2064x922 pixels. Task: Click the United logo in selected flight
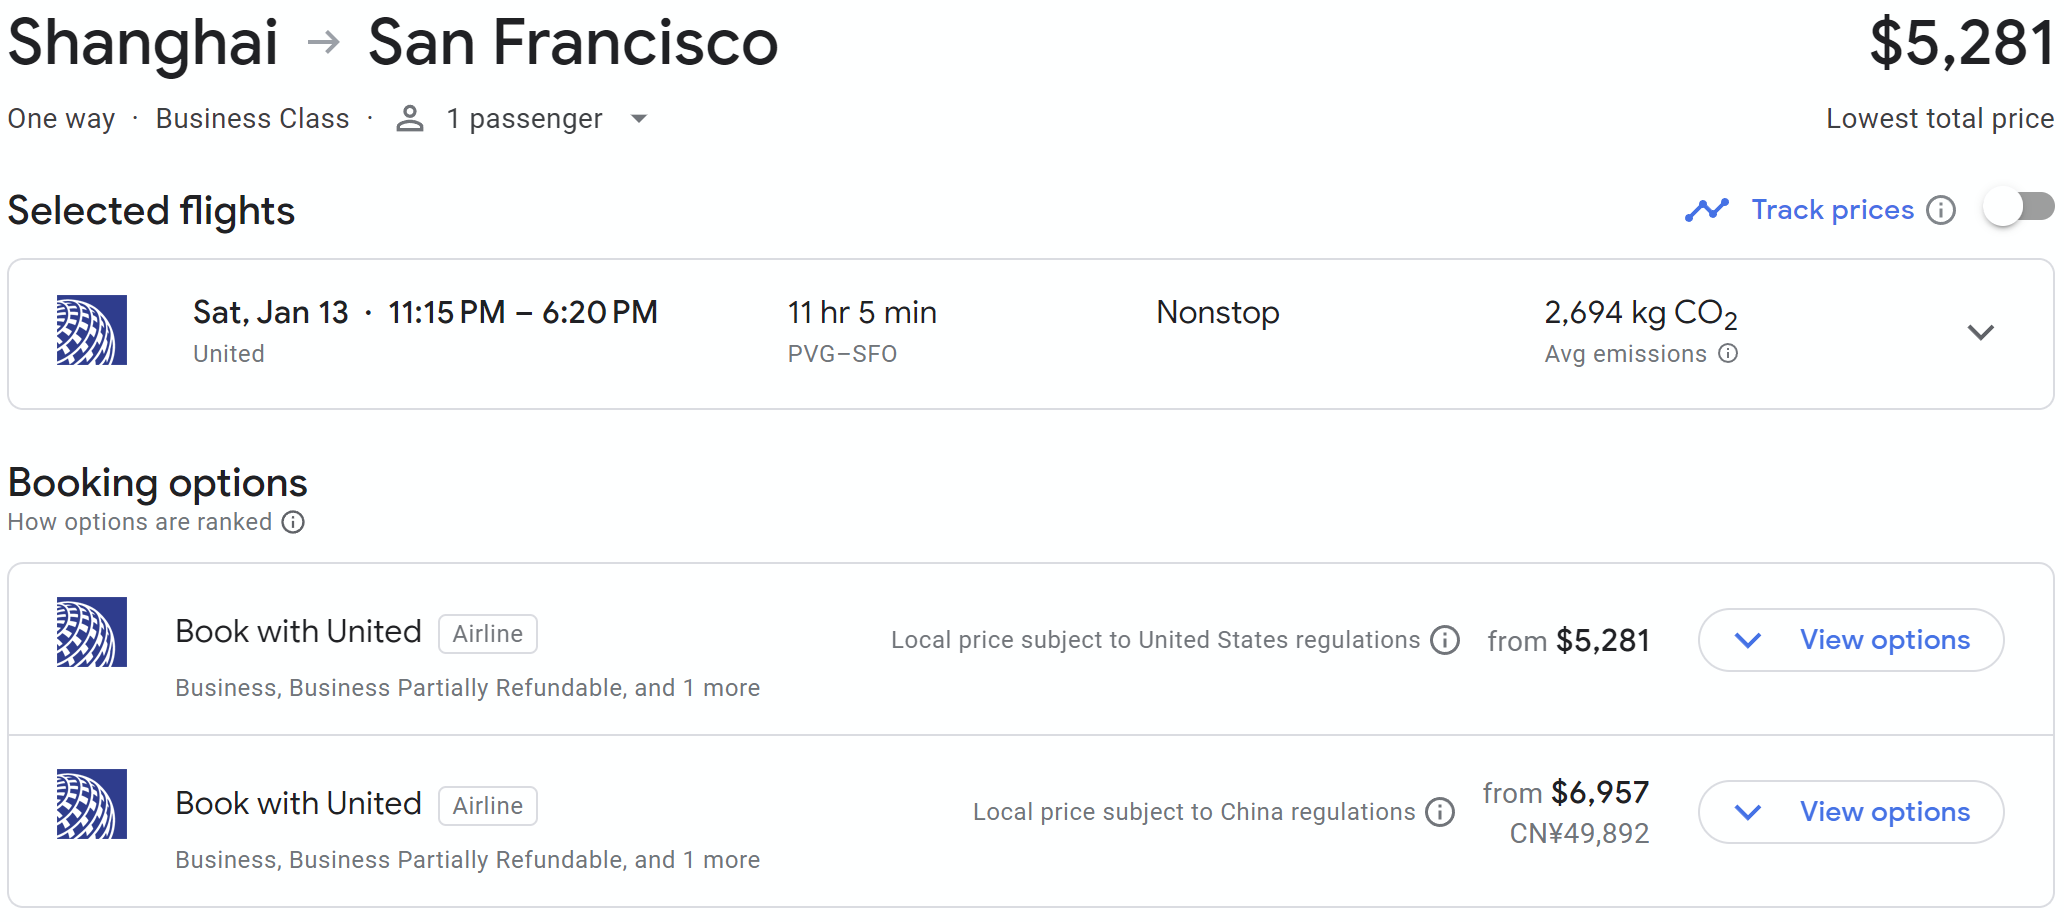point(92,330)
